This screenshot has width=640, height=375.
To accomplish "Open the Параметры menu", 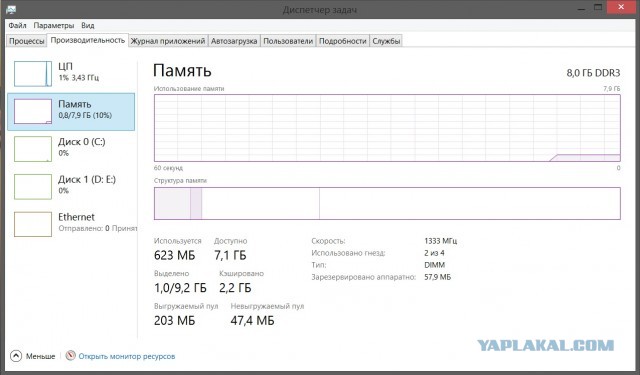I will pyautogui.click(x=54, y=25).
